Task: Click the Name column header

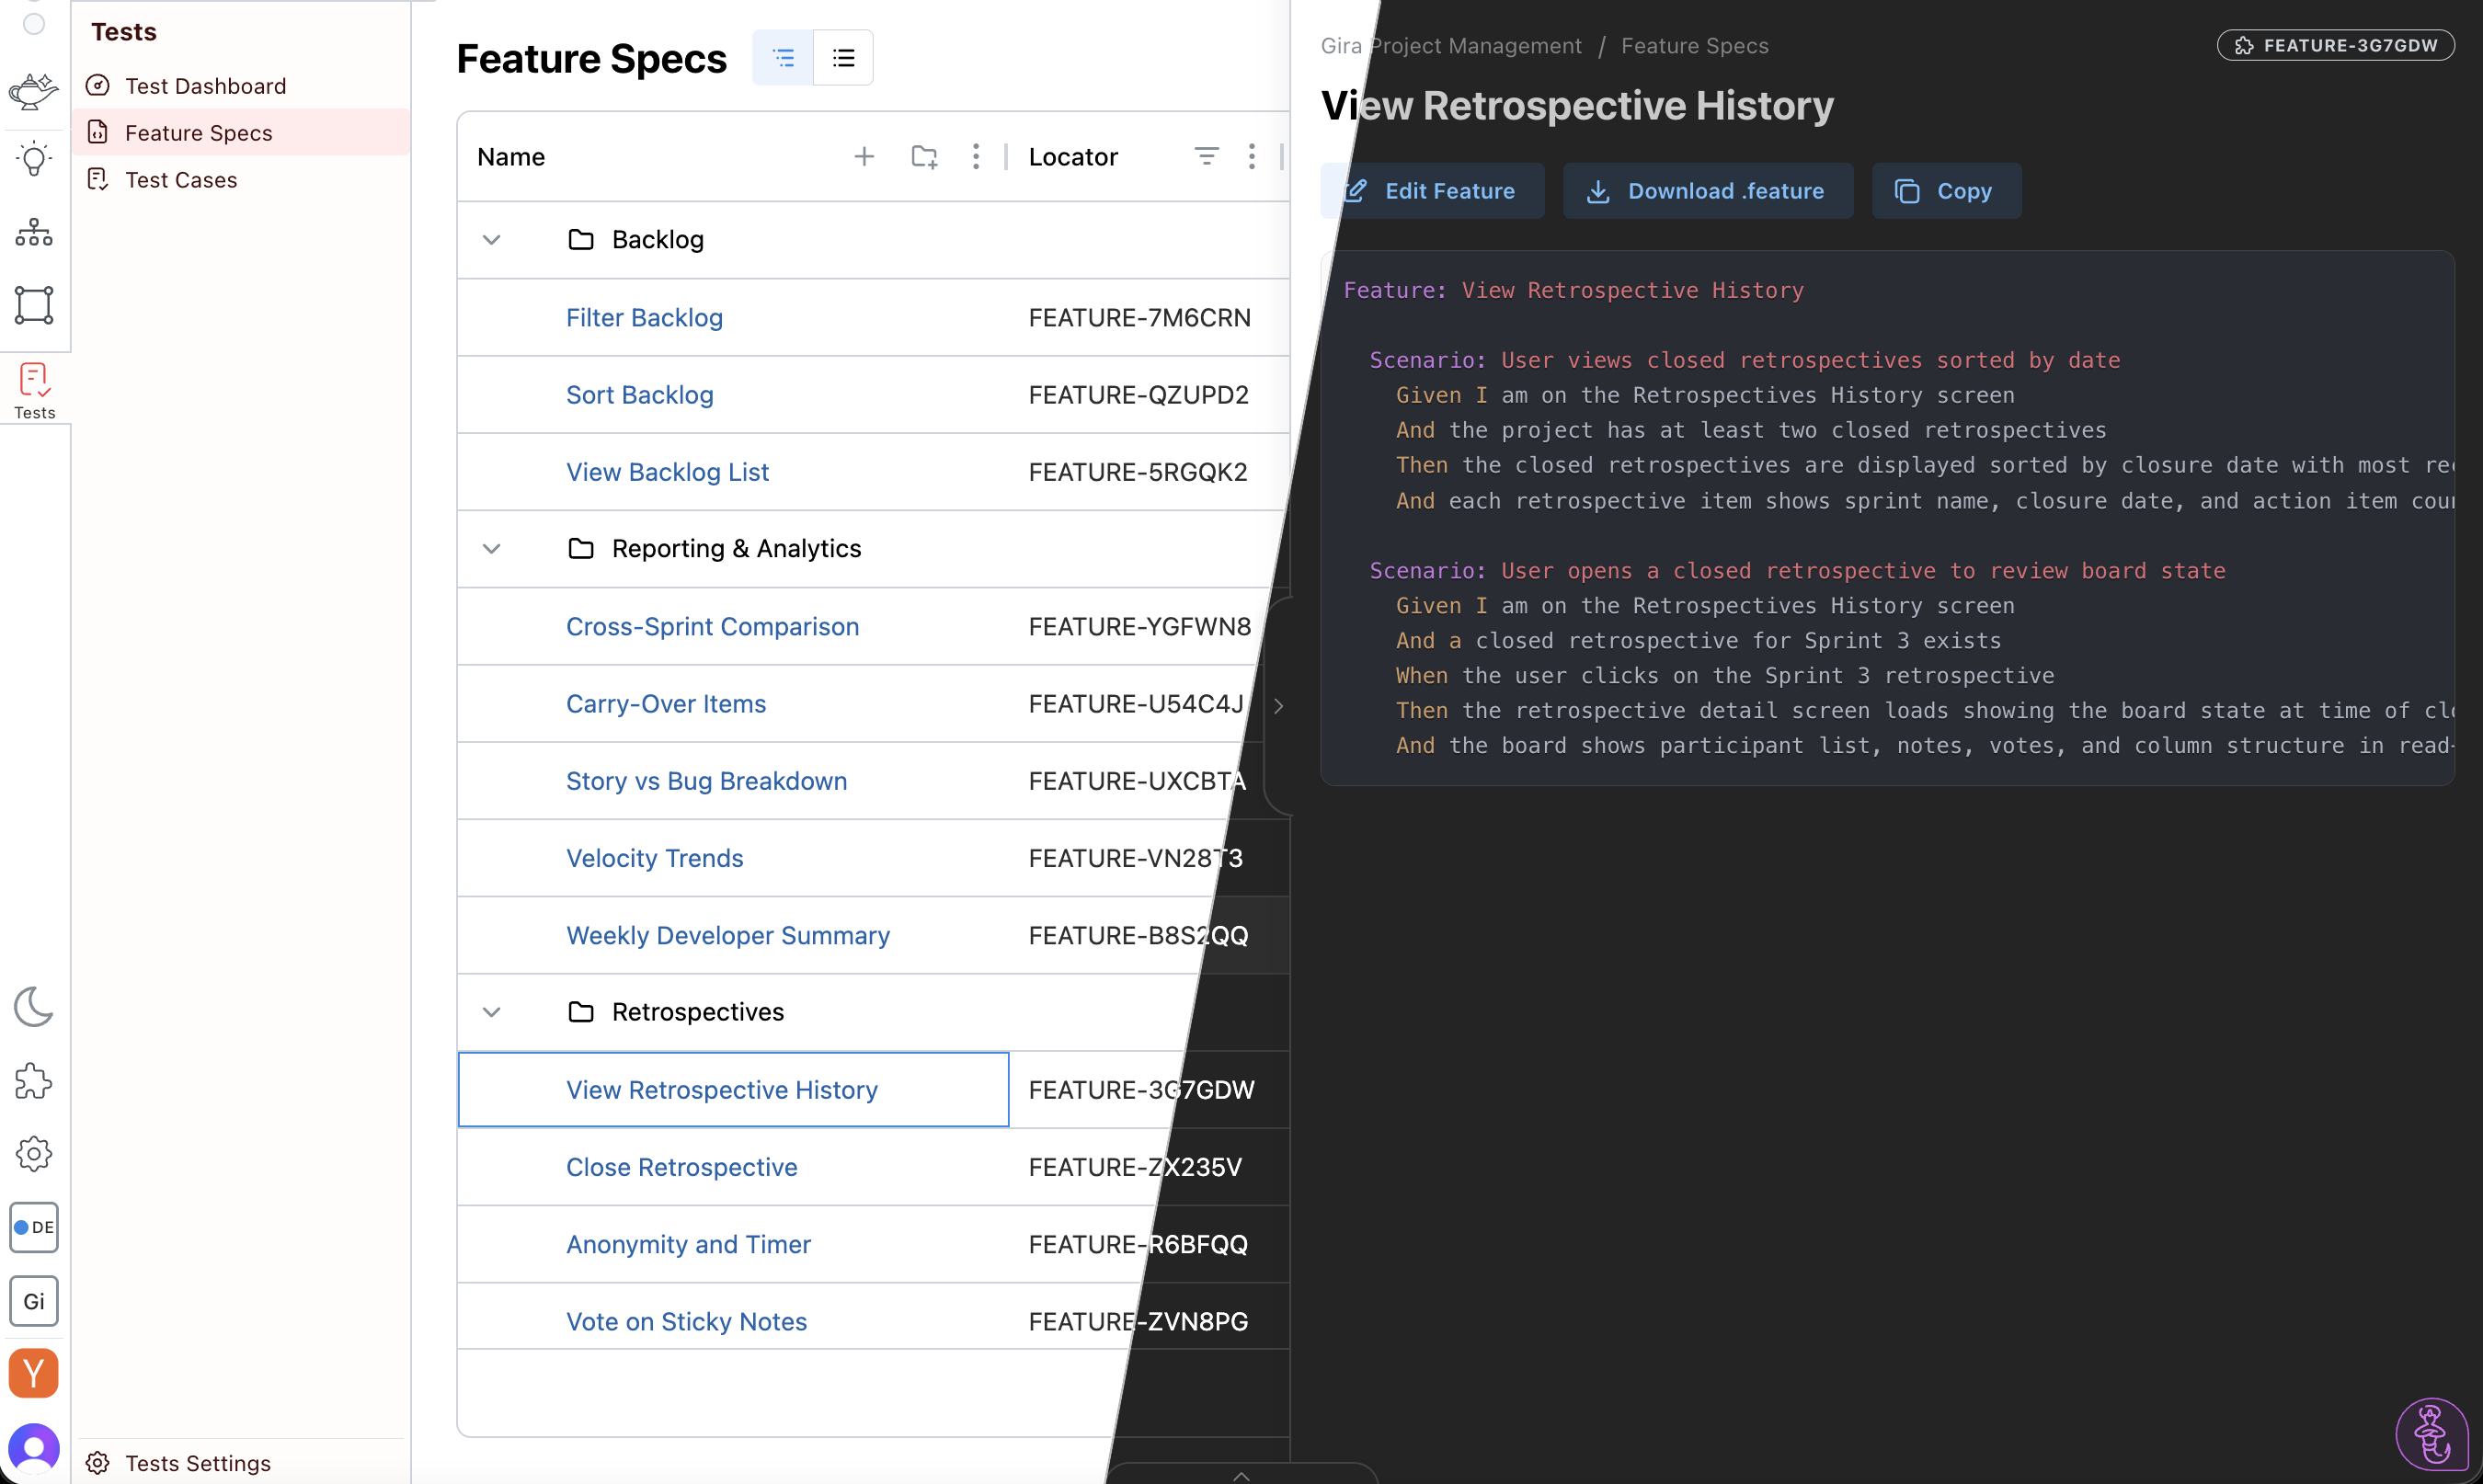Action: [x=511, y=157]
